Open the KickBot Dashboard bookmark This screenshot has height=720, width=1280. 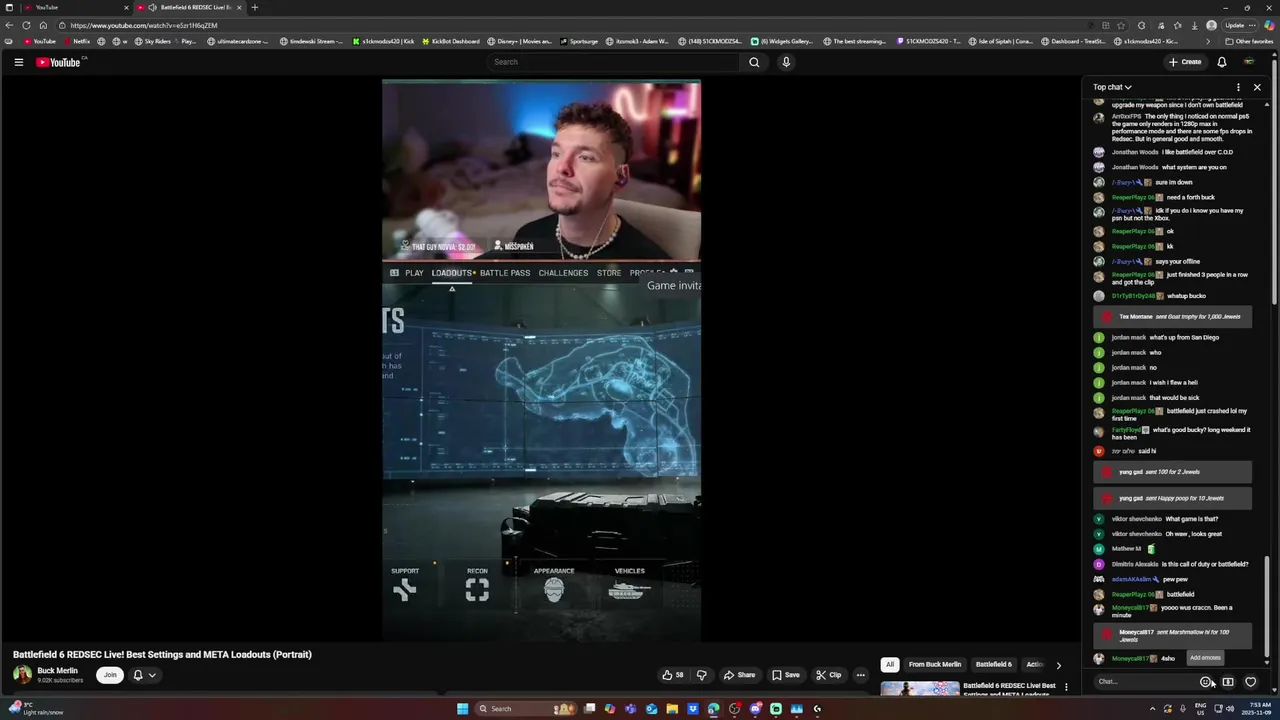pyautogui.click(x=449, y=41)
